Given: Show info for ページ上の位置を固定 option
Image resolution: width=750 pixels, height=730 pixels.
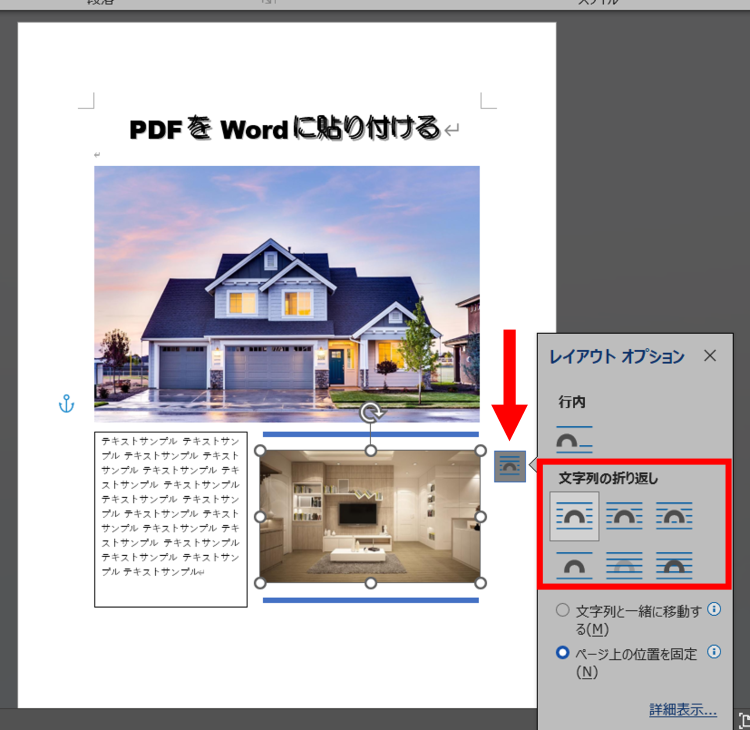Looking at the screenshot, I should [714, 652].
